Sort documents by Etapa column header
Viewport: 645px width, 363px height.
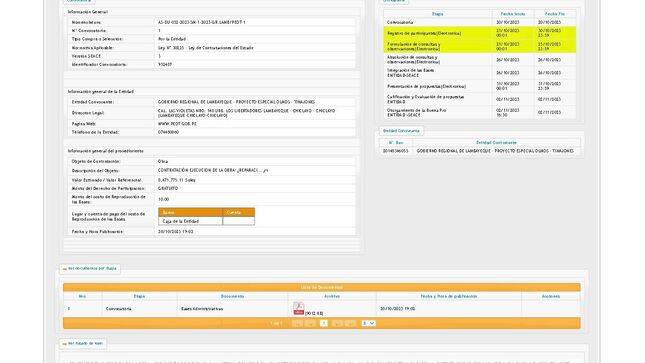click(139, 296)
